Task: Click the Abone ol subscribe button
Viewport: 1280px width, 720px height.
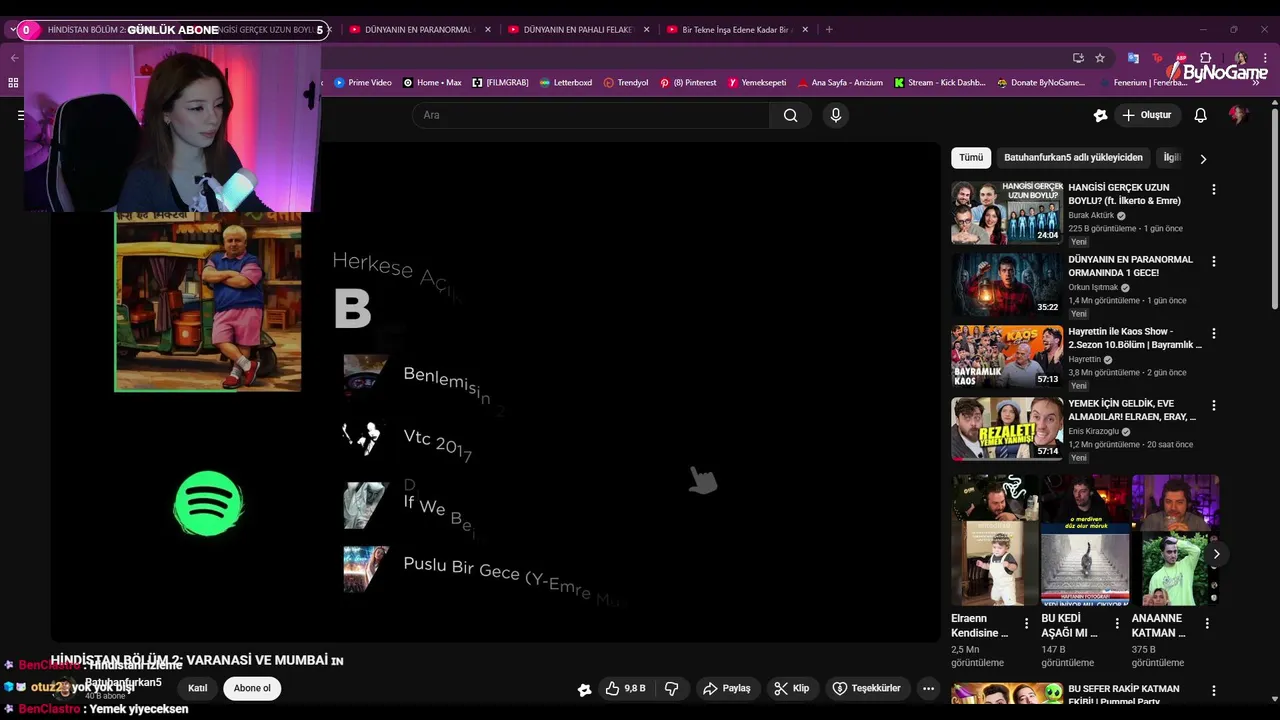Action: pyautogui.click(x=252, y=688)
